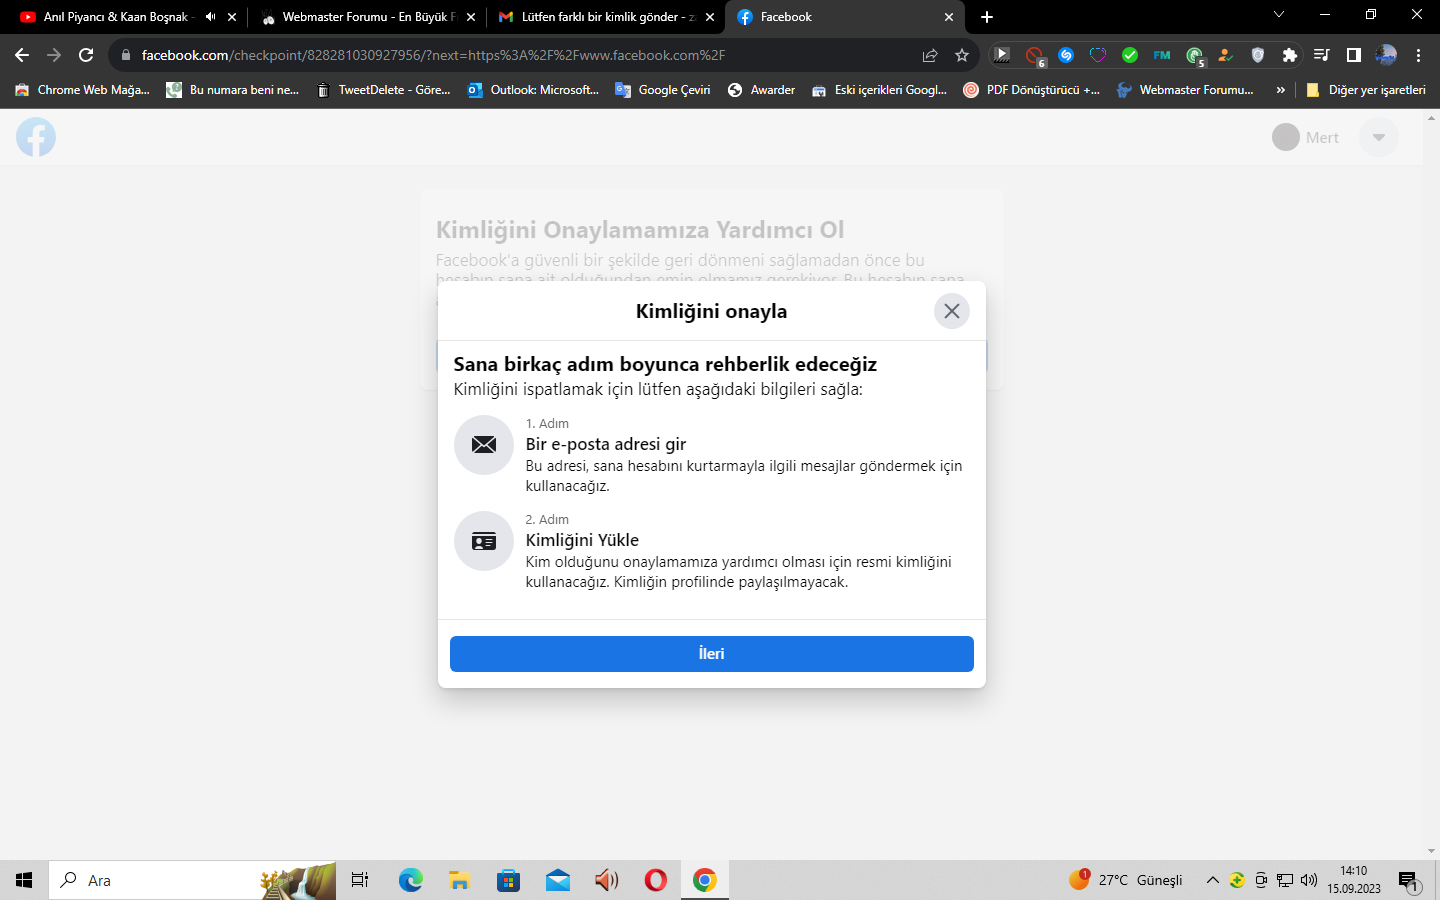The height and width of the screenshot is (900, 1440).
Task: Open File Explorer from the taskbar
Action: (x=459, y=880)
